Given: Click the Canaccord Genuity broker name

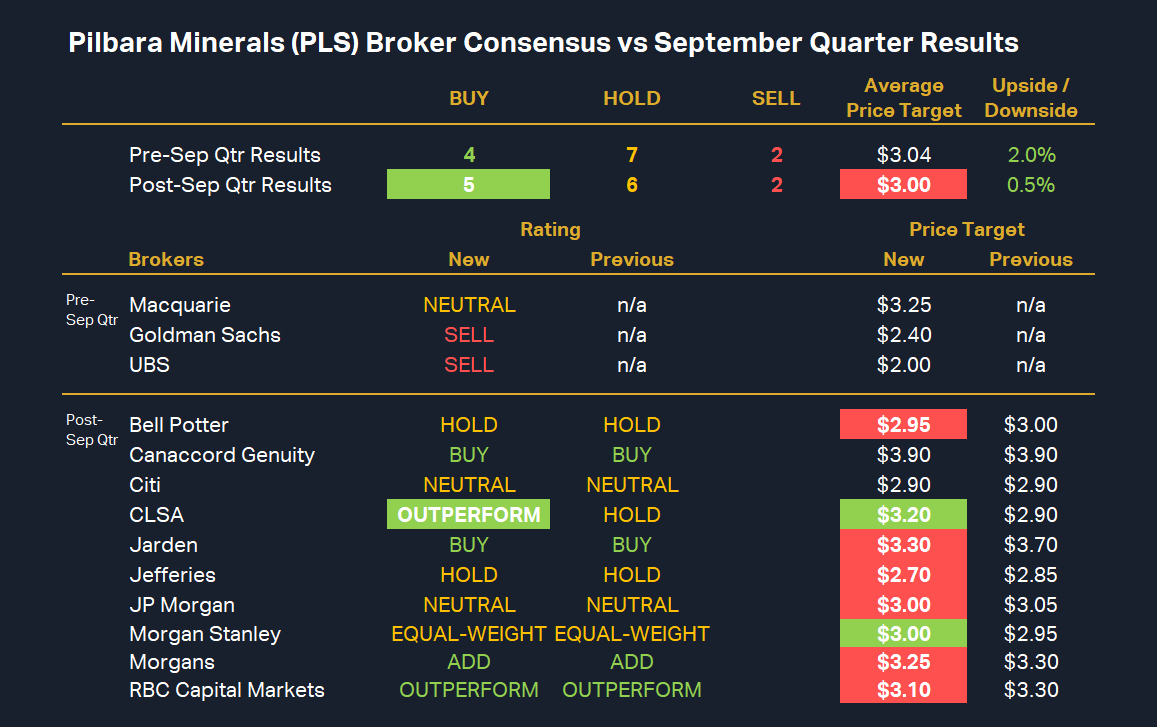Looking at the screenshot, I should click(x=222, y=455).
